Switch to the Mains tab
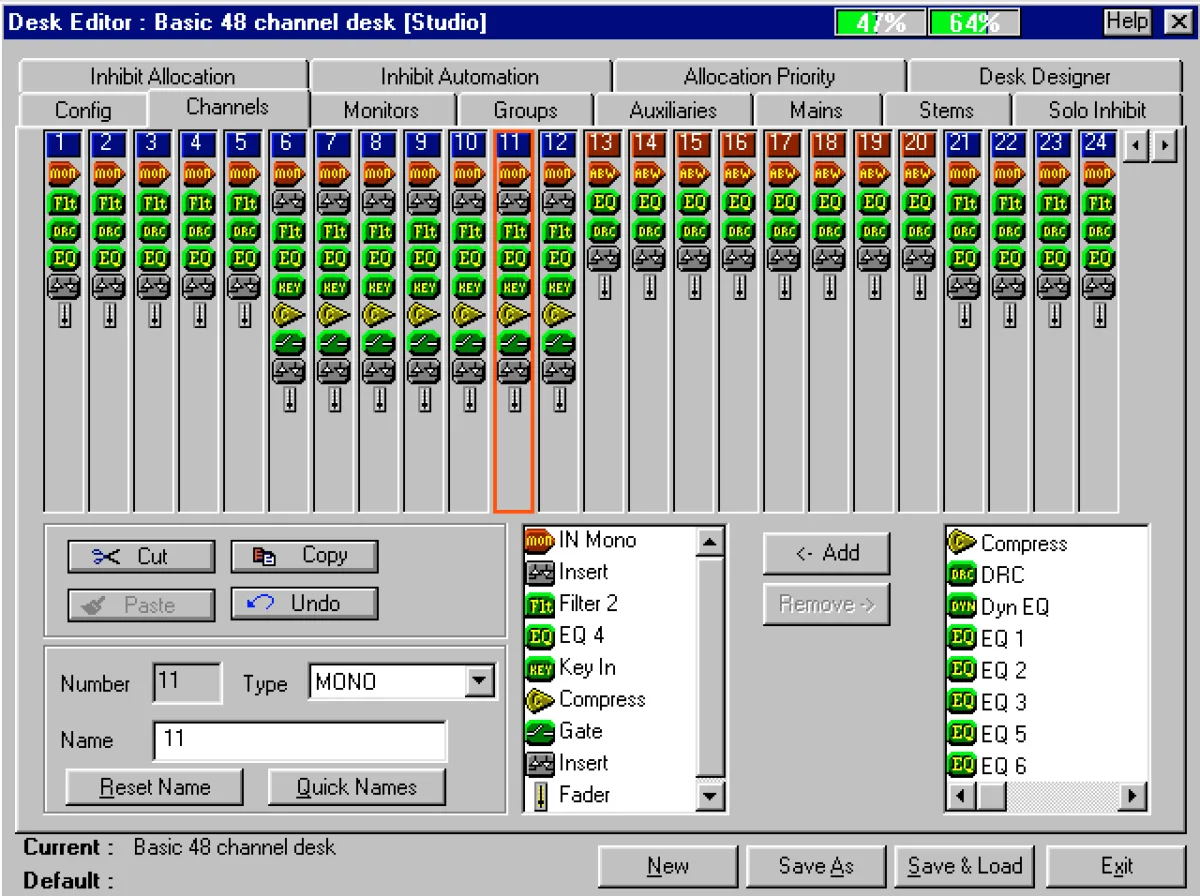The height and width of the screenshot is (896, 1200). click(x=816, y=110)
